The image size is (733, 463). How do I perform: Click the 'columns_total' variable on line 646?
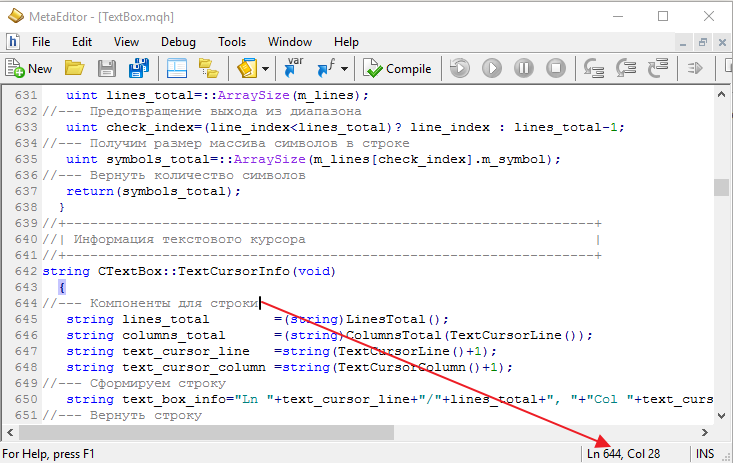coord(173,335)
